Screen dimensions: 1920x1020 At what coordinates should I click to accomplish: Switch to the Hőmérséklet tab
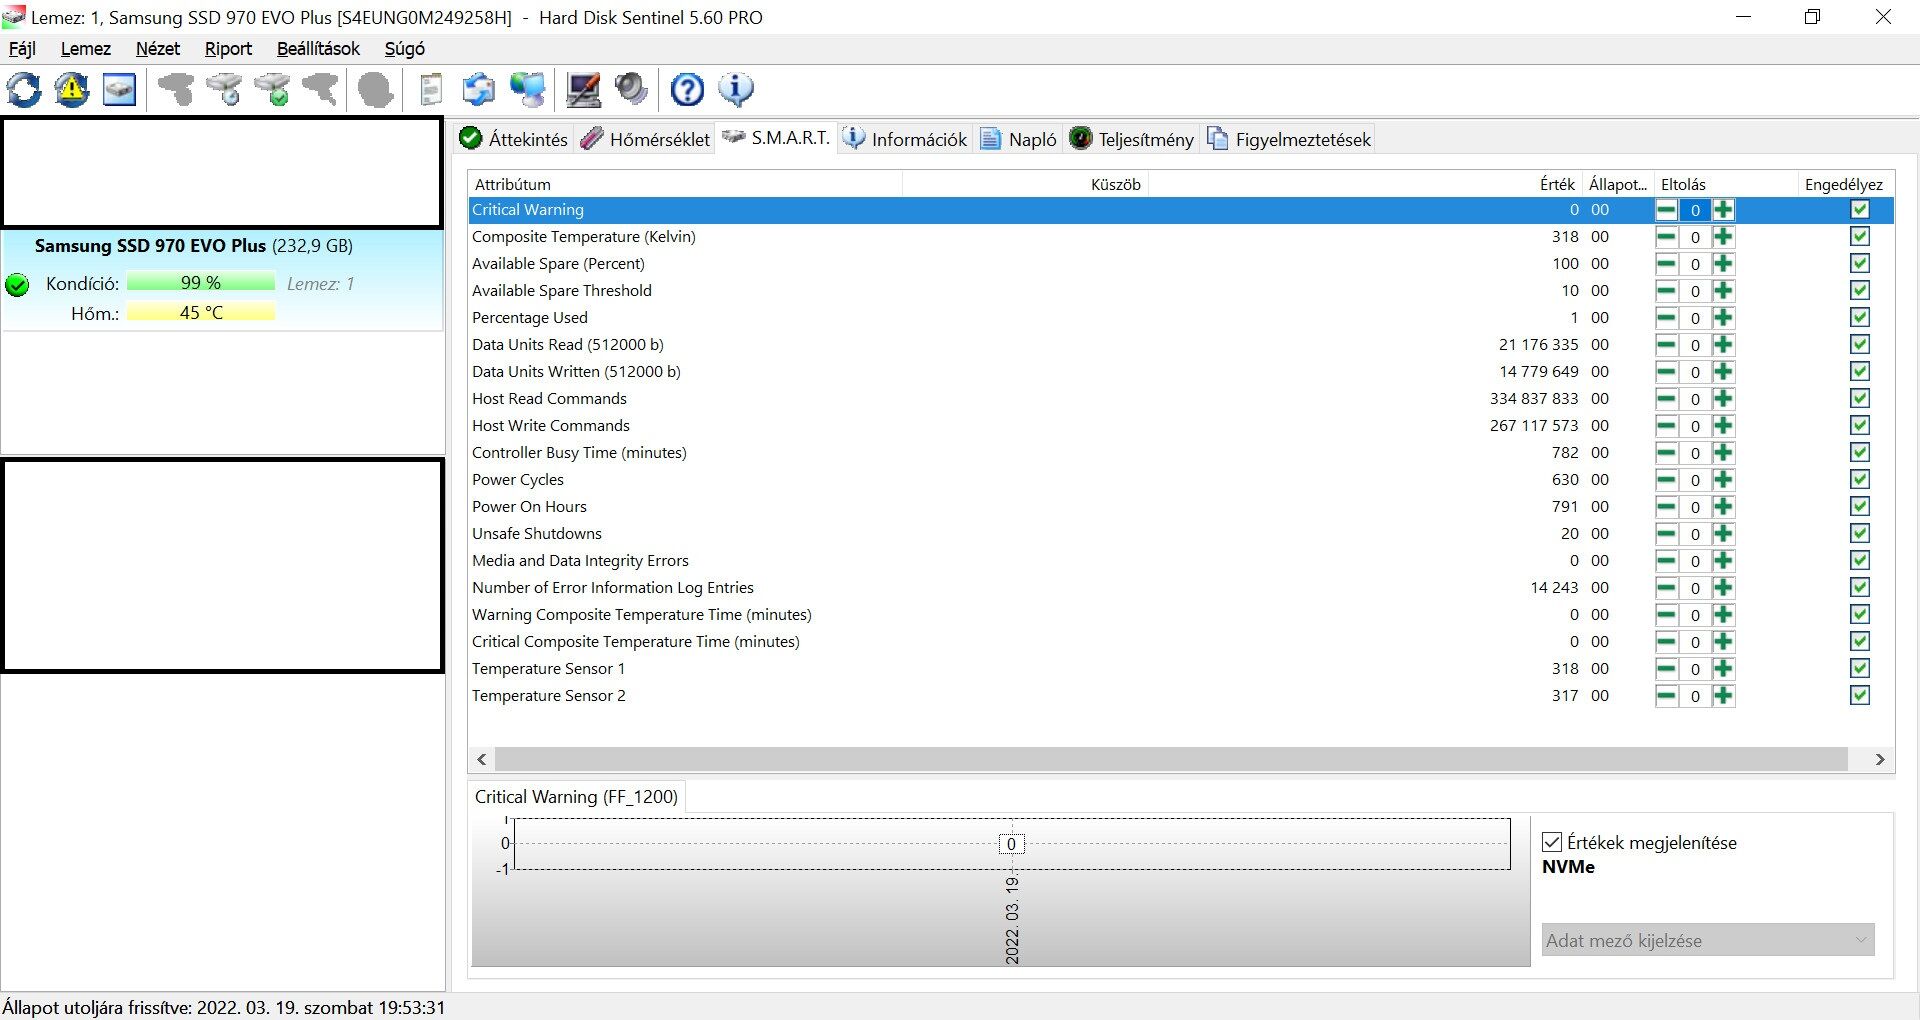click(x=646, y=139)
